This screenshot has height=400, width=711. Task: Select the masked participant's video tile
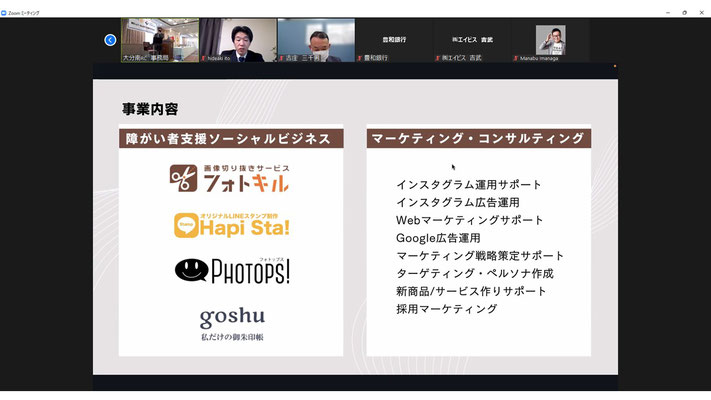pos(316,40)
